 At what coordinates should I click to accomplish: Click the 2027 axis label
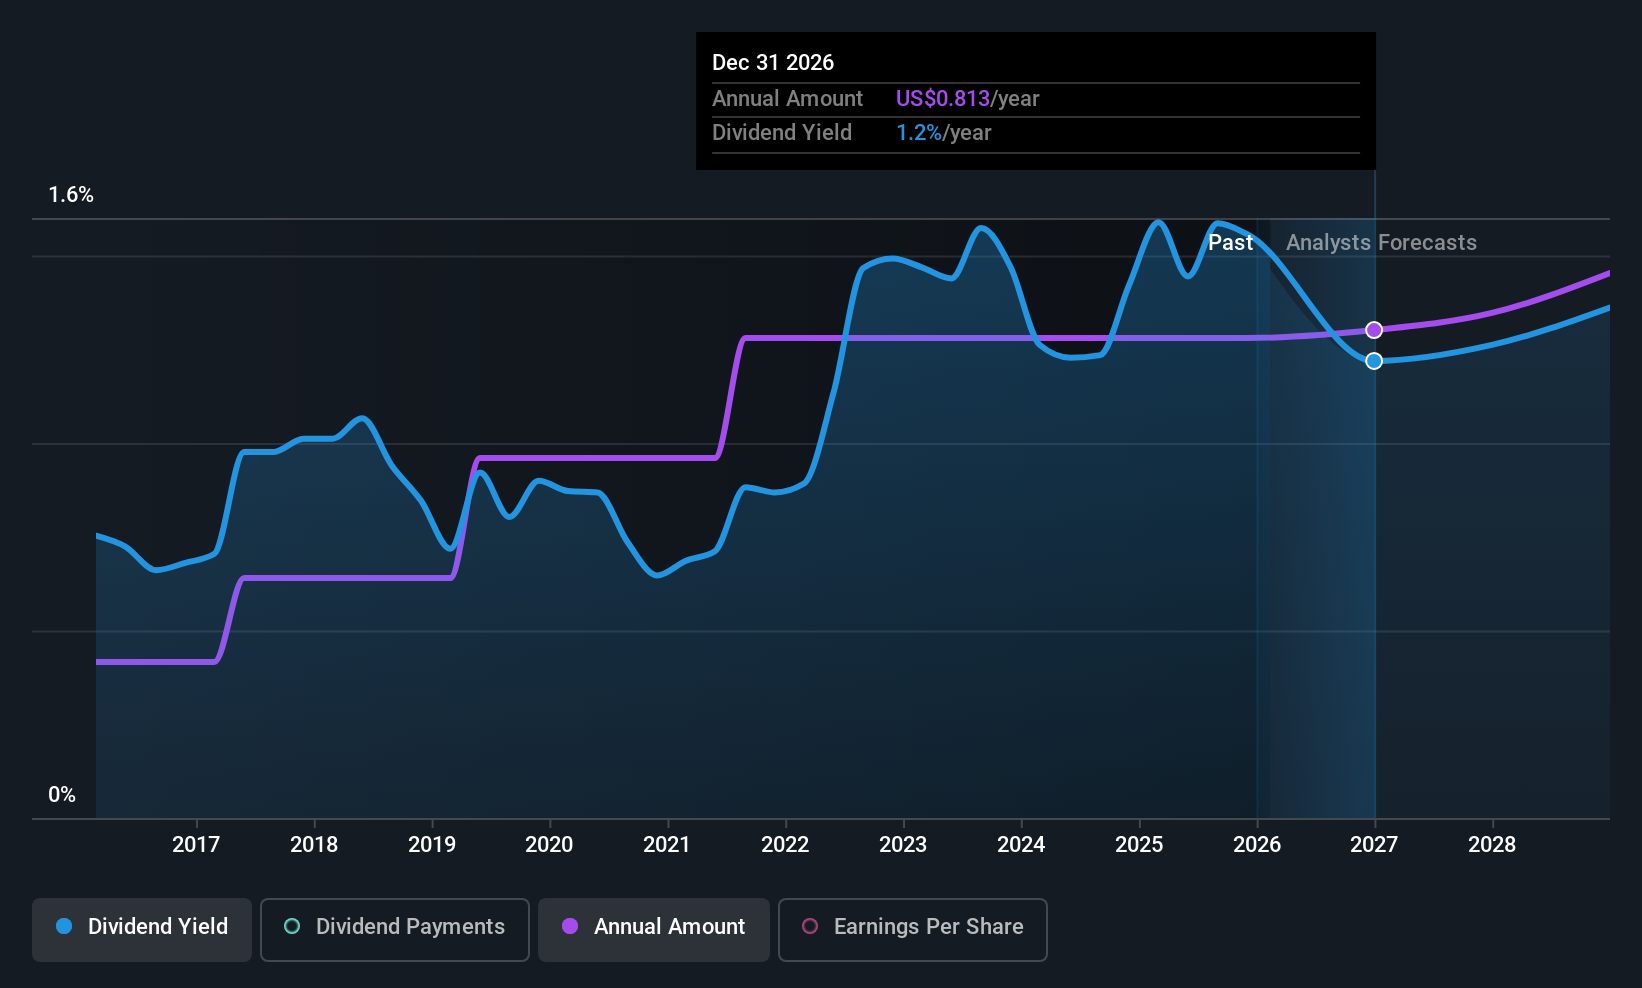pyautogui.click(x=1374, y=844)
